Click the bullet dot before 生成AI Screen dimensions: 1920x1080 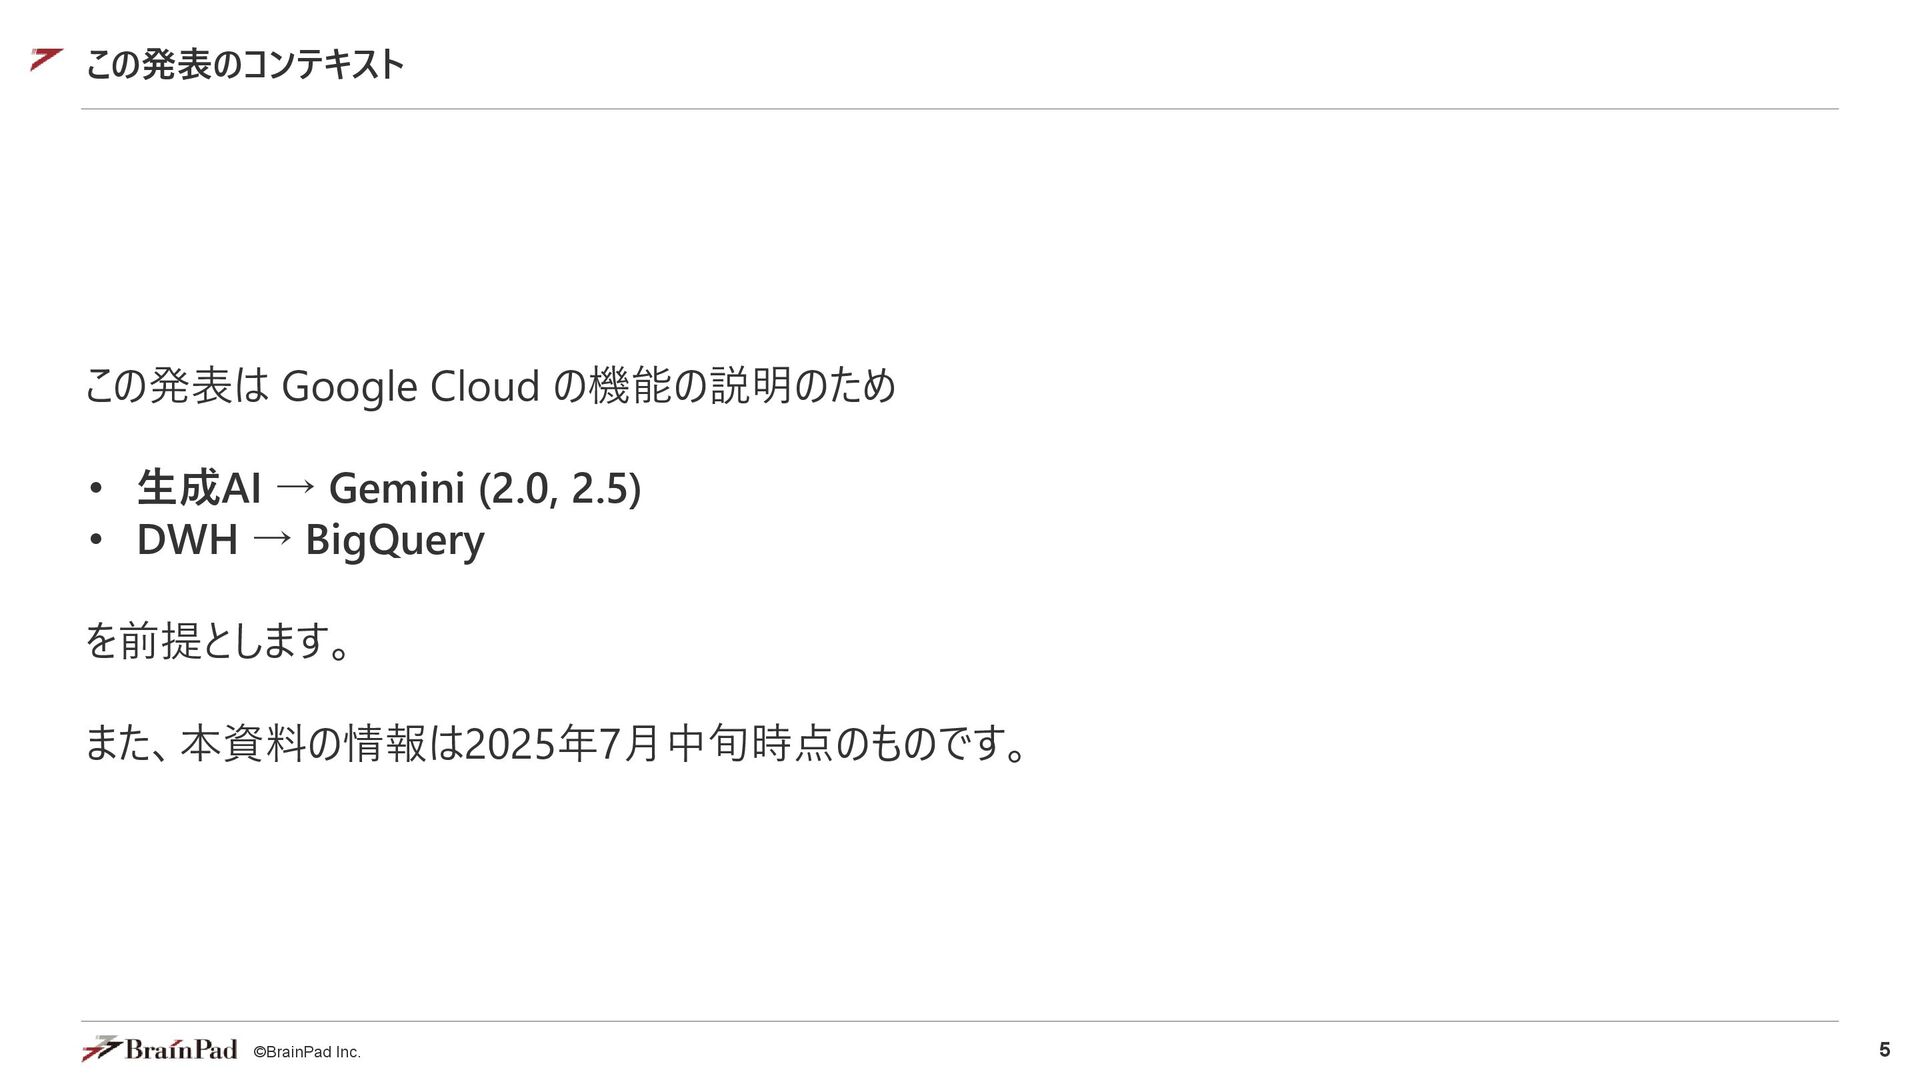click(x=96, y=489)
